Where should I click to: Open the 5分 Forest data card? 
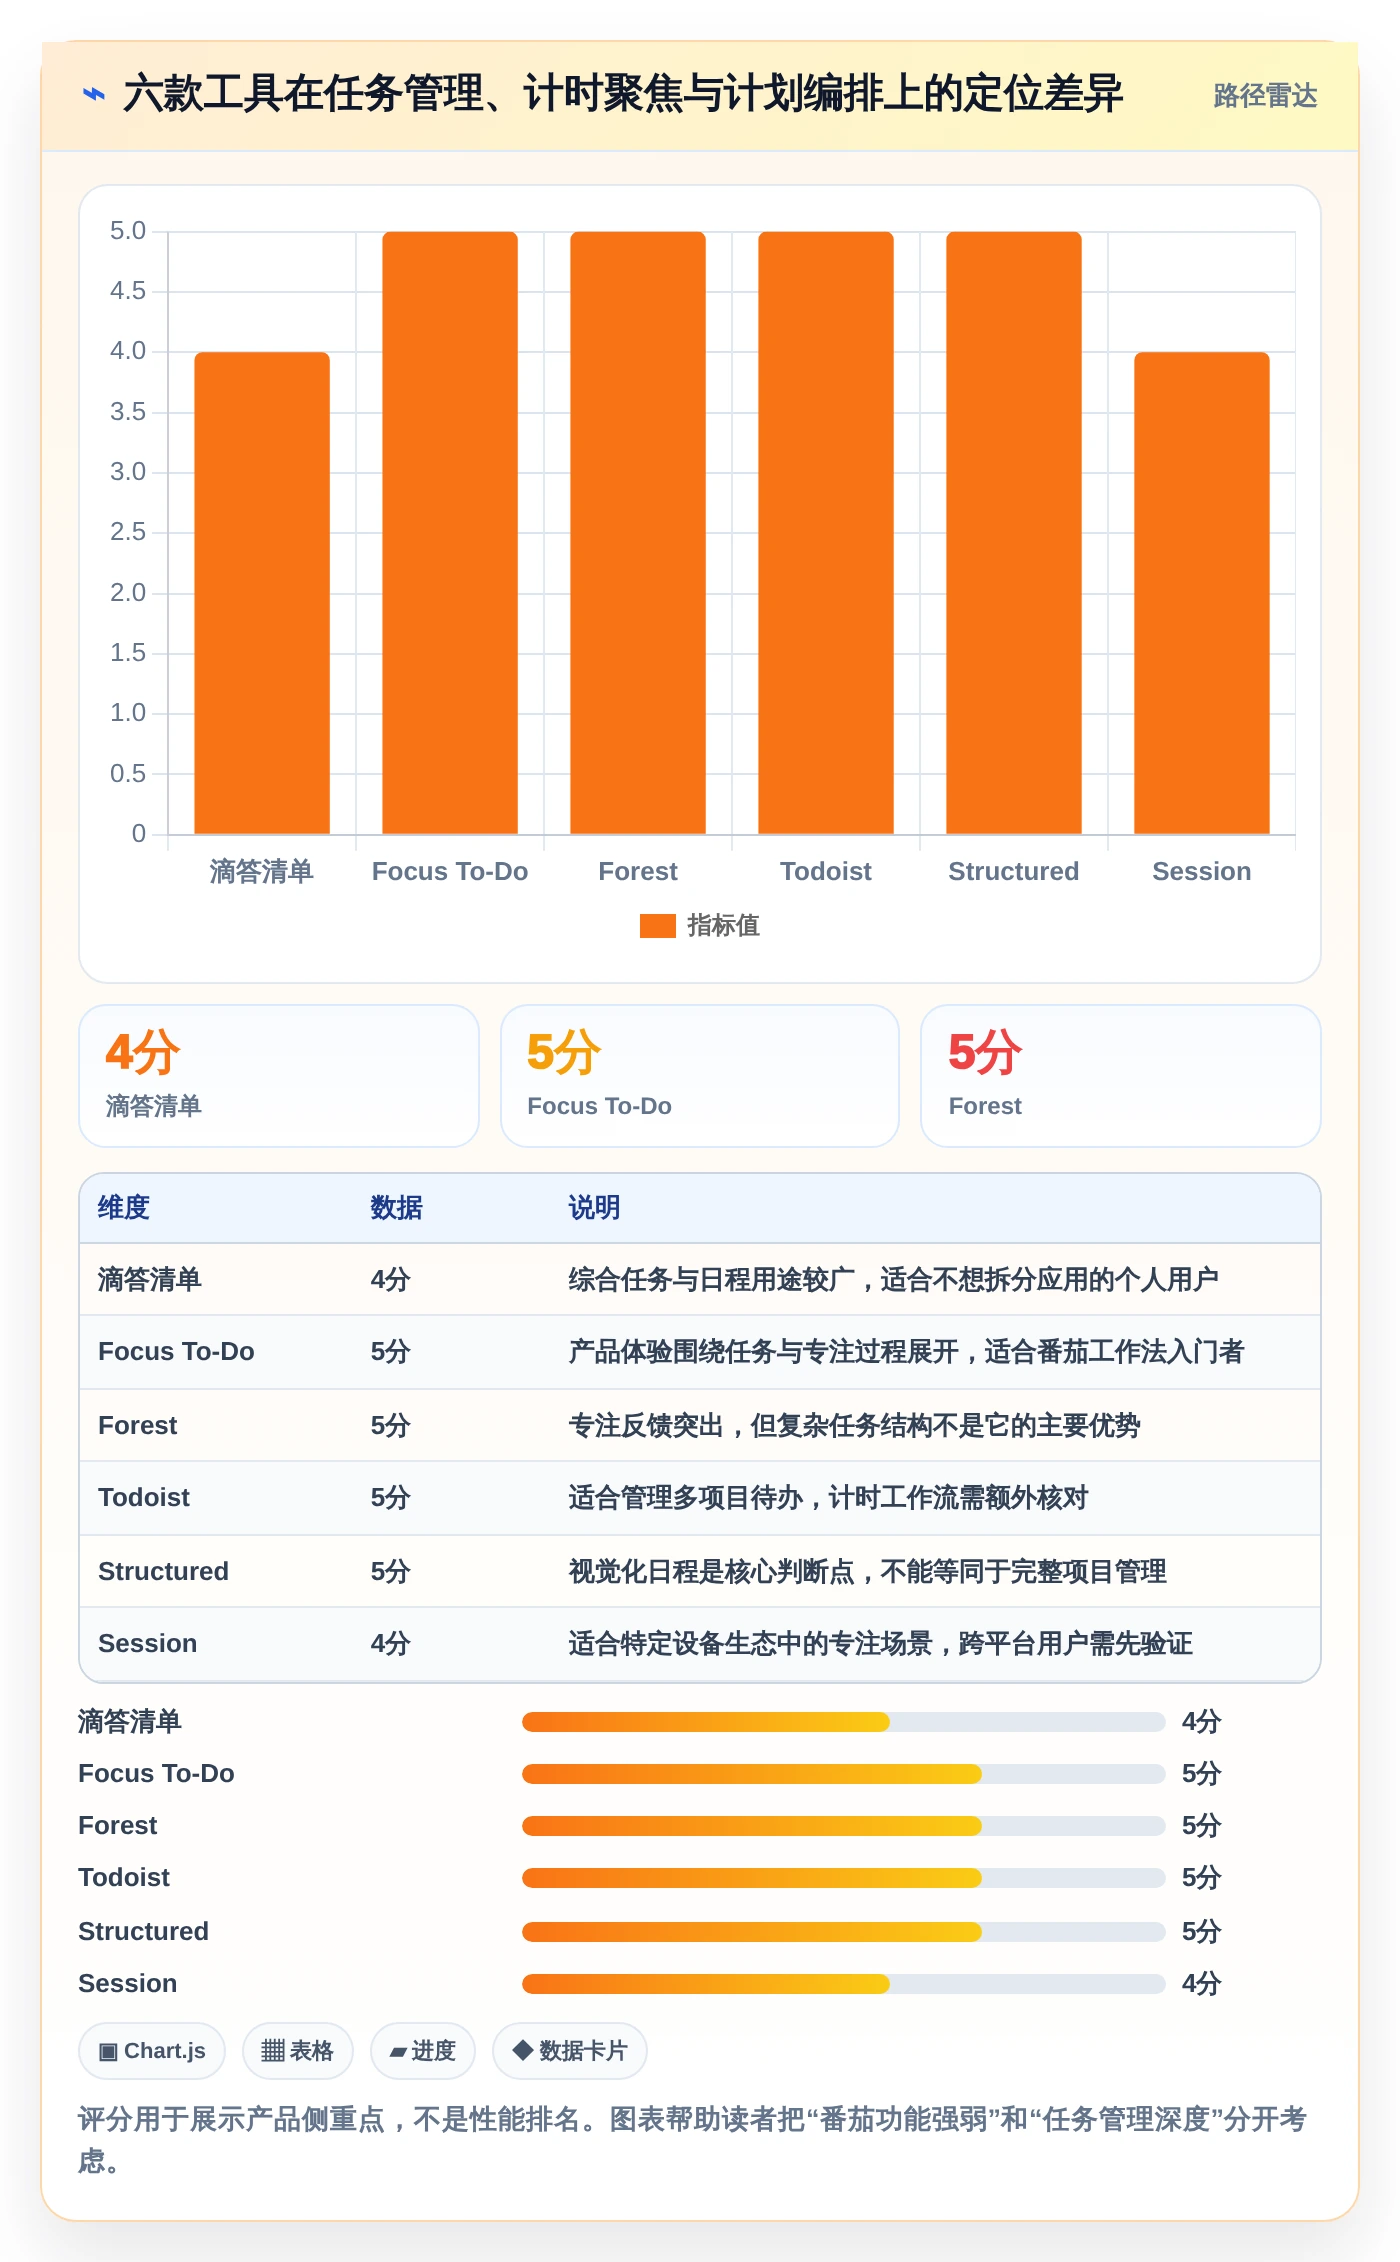(x=1121, y=1076)
